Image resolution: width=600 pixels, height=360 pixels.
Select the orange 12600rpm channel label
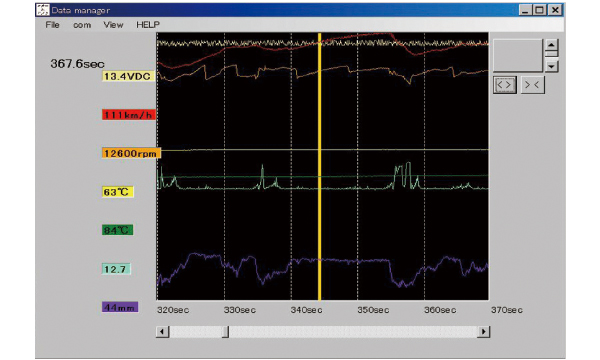(131, 153)
